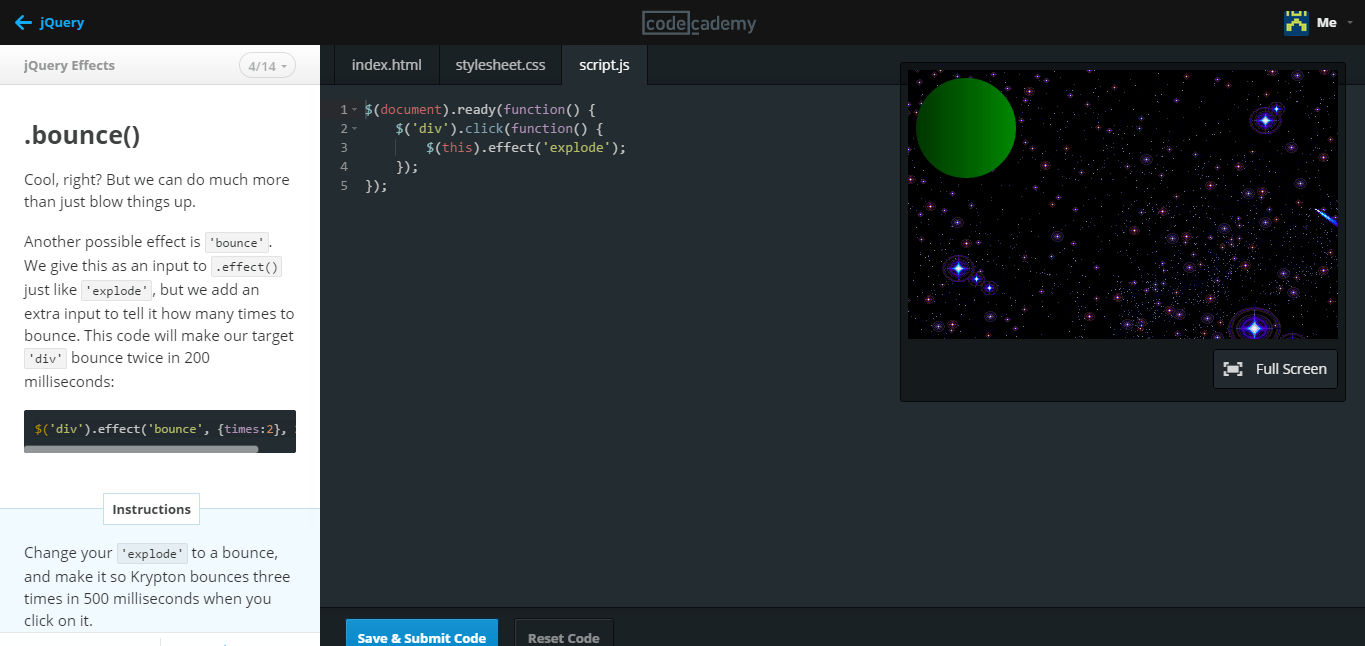Click the green Krypton planet
1365x646 pixels.
[x=966, y=128]
